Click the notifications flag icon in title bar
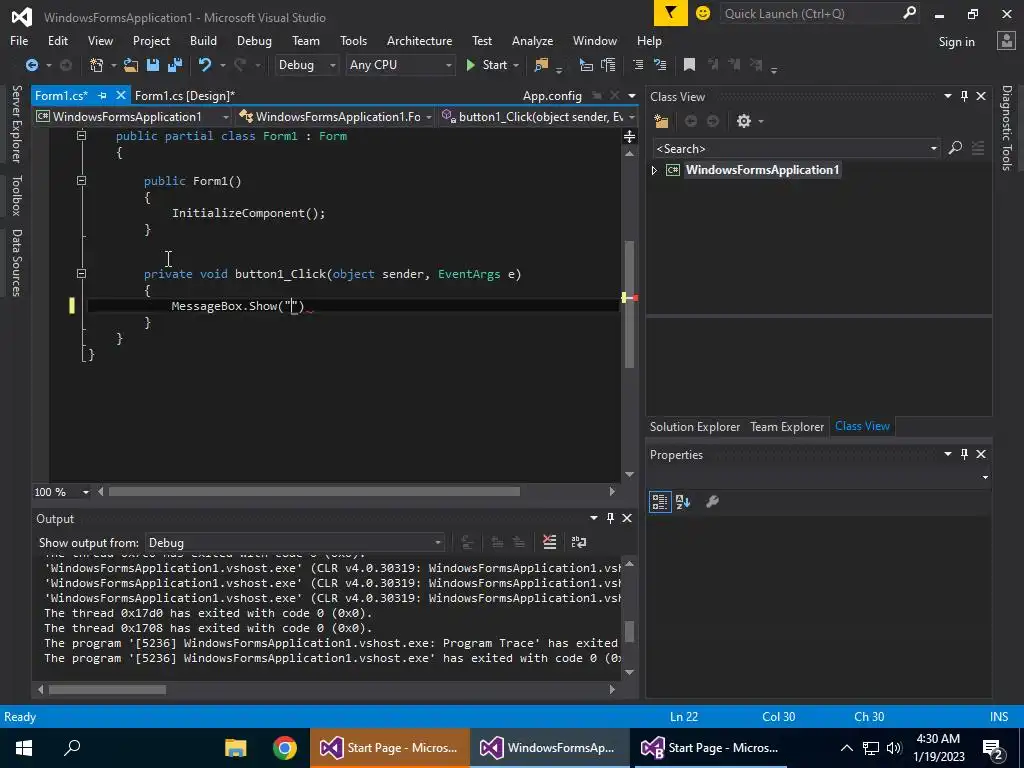Image resolution: width=1024 pixels, height=768 pixels. [671, 13]
